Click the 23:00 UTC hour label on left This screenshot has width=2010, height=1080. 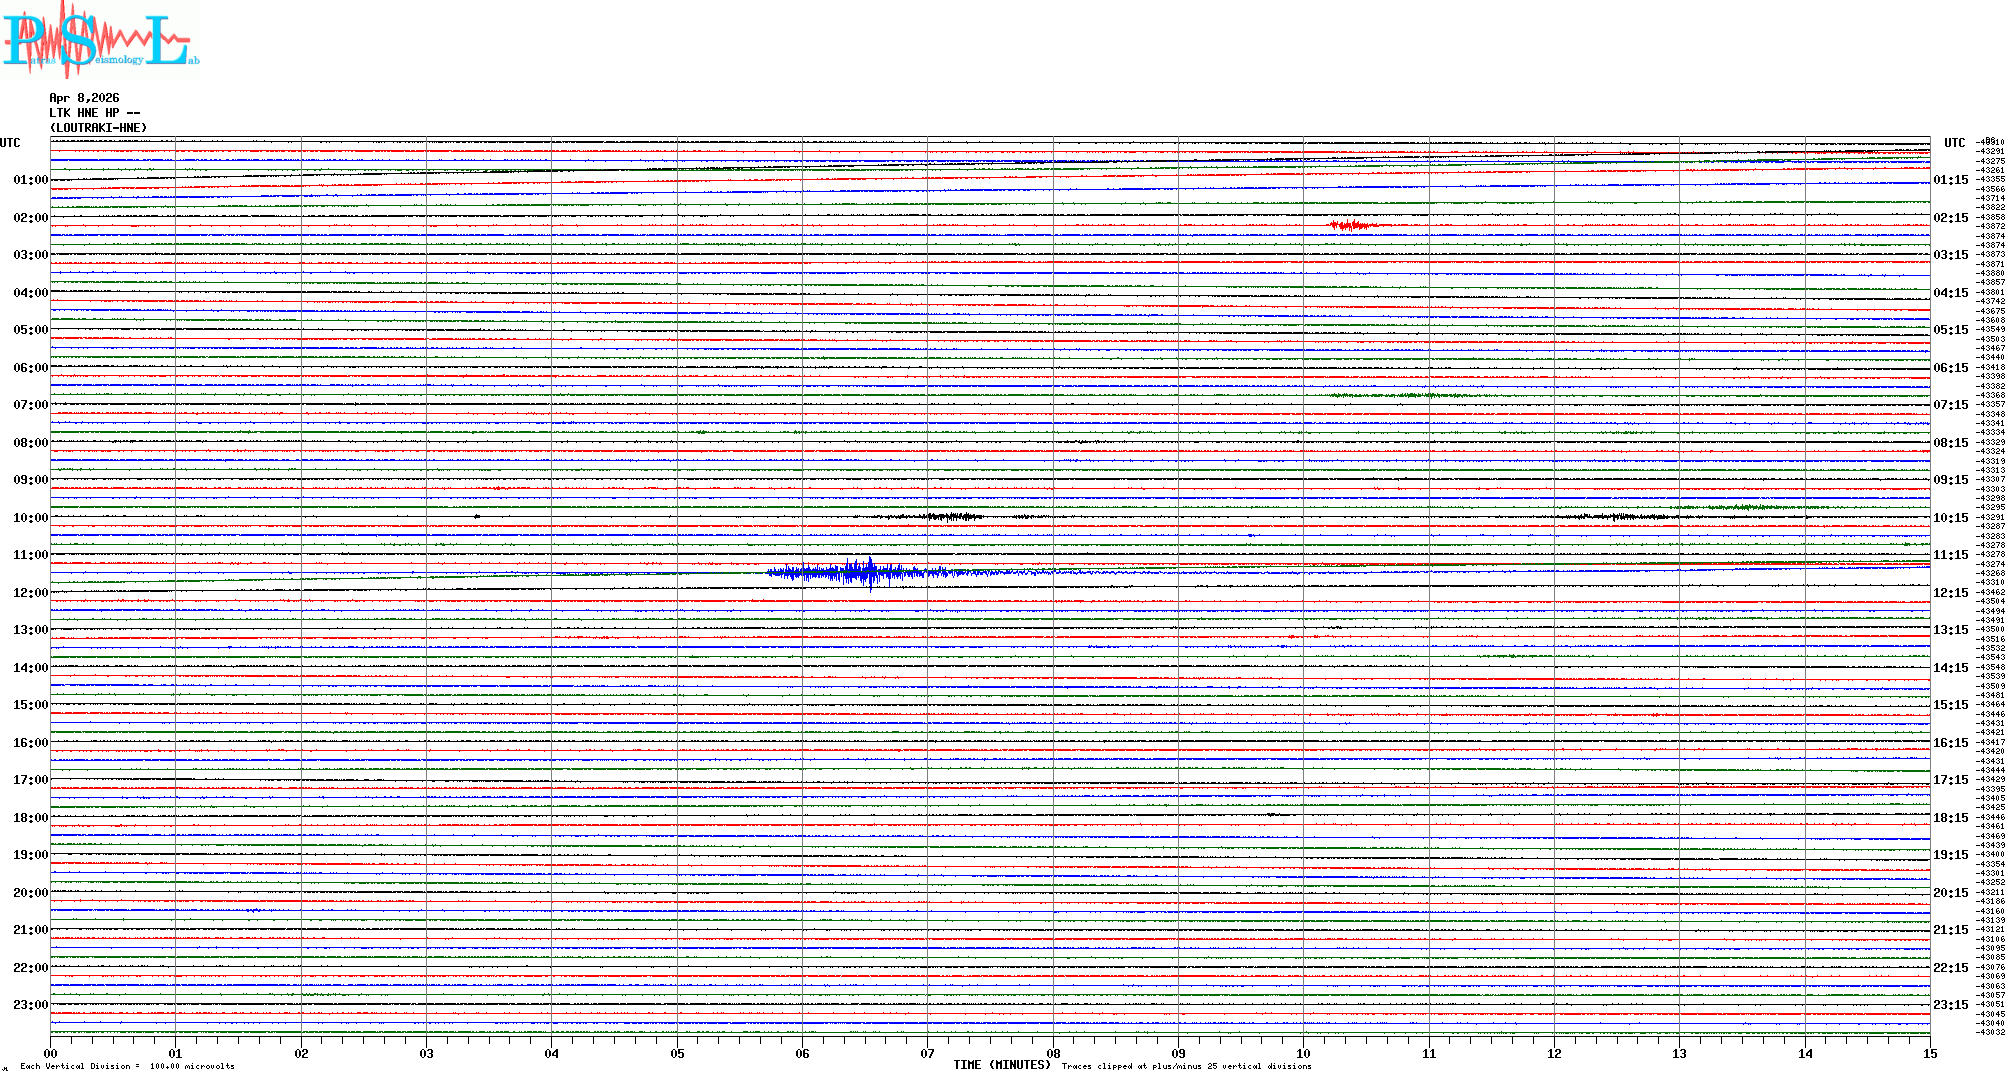[x=30, y=1005]
